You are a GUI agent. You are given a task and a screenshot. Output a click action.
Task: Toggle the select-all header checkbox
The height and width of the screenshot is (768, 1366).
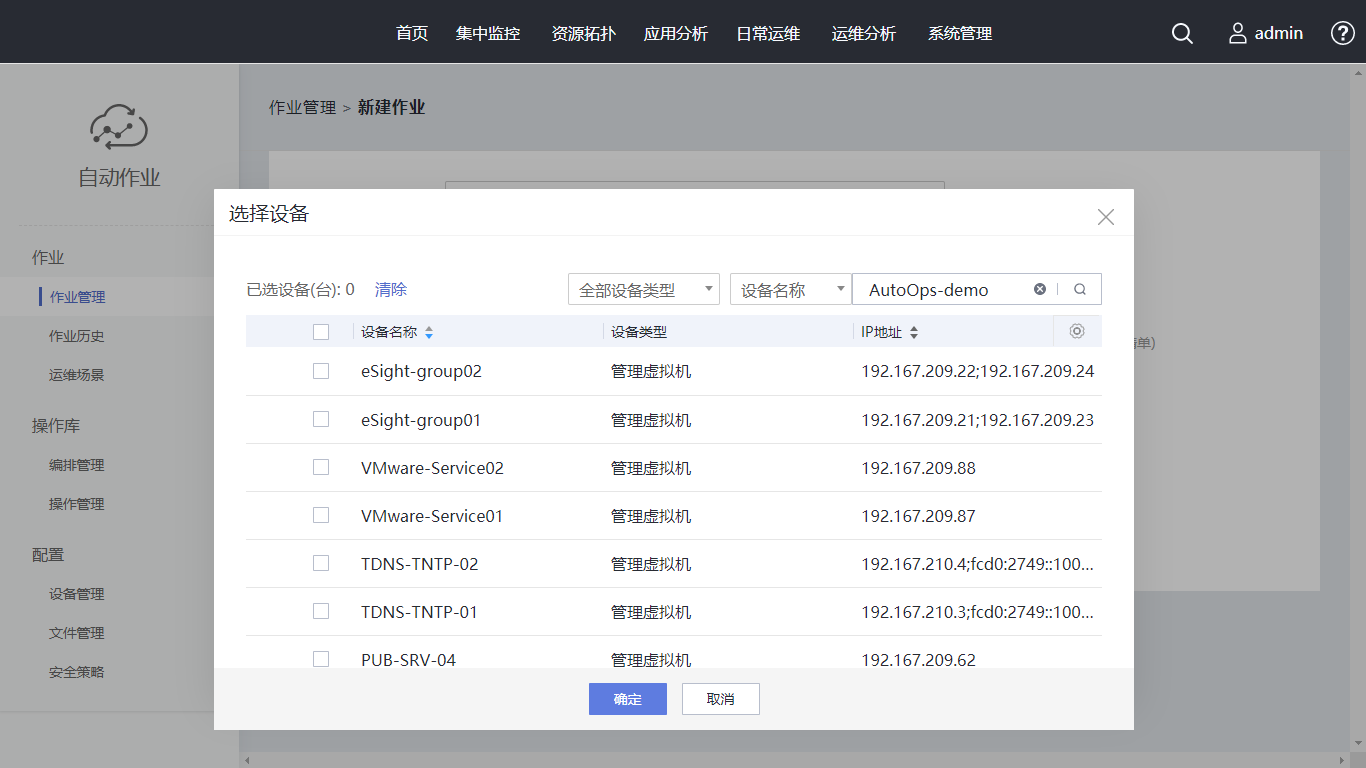321,332
